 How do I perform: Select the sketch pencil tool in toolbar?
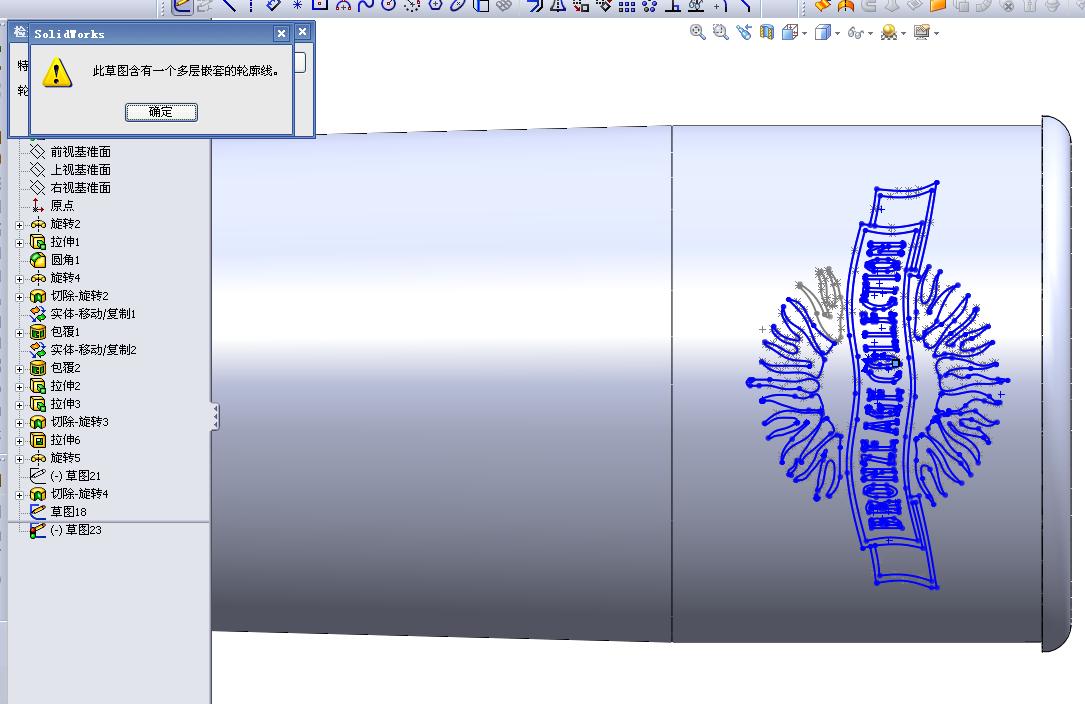[183, 6]
